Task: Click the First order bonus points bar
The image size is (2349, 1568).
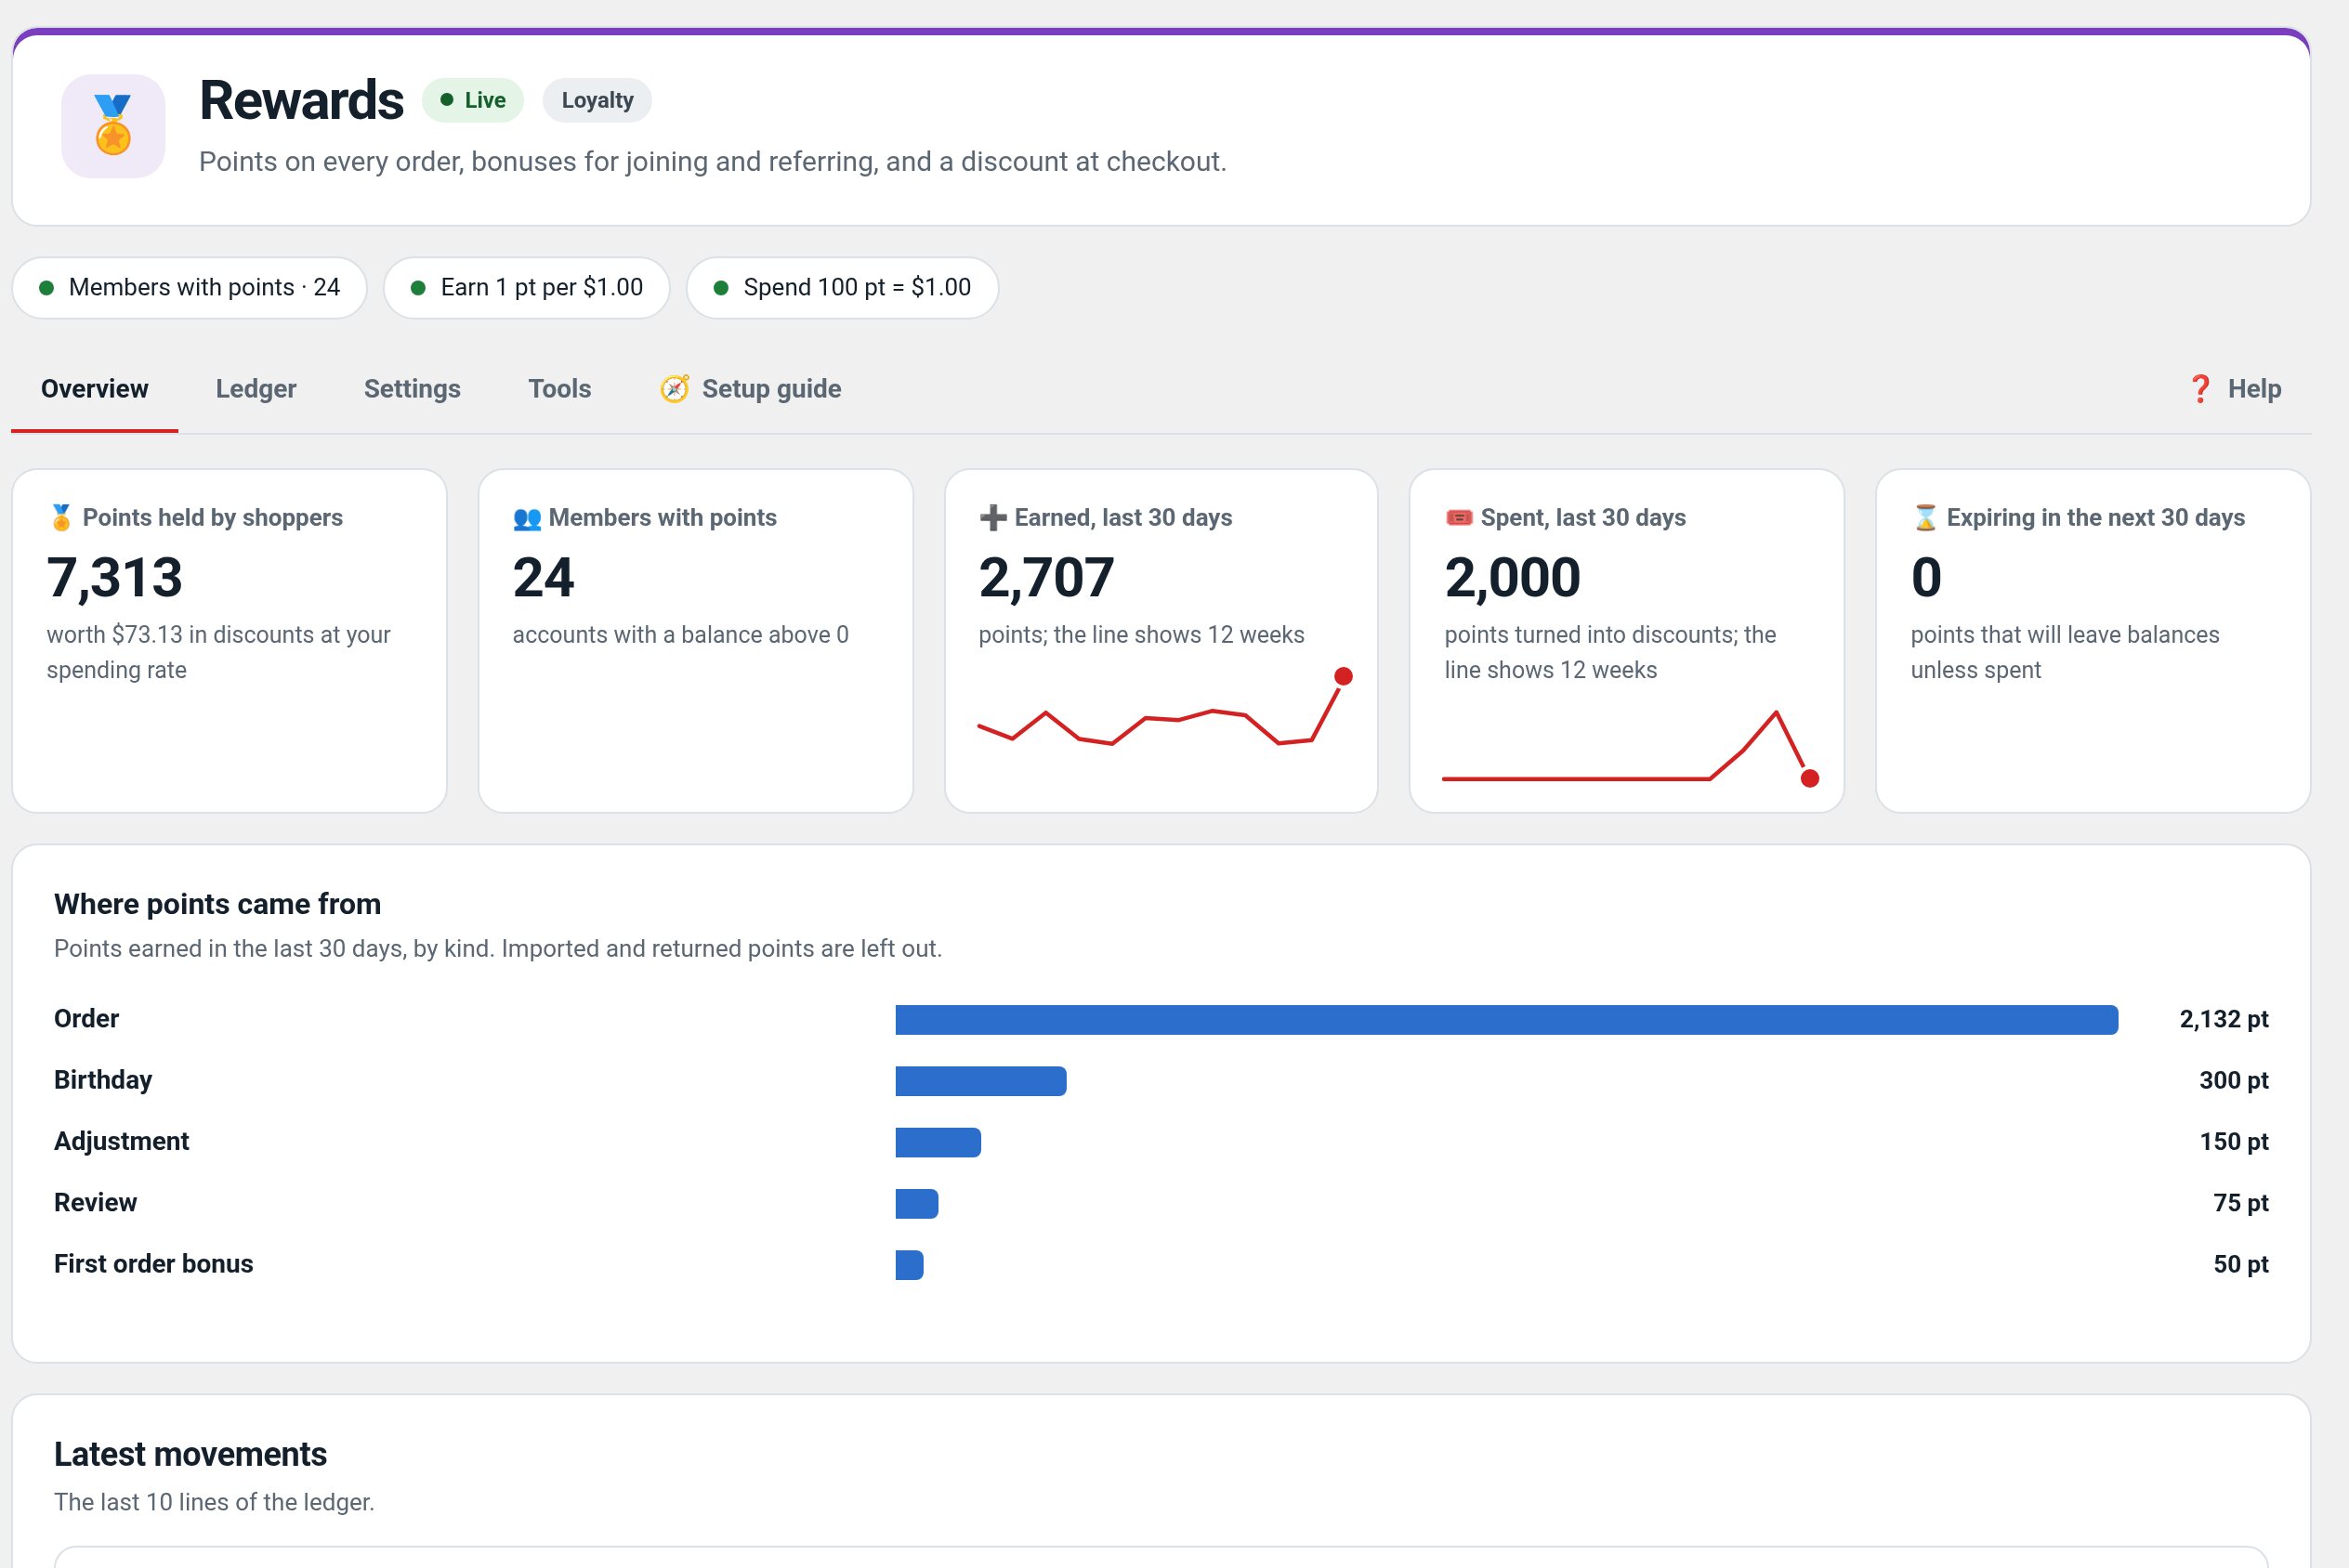Action: point(910,1265)
